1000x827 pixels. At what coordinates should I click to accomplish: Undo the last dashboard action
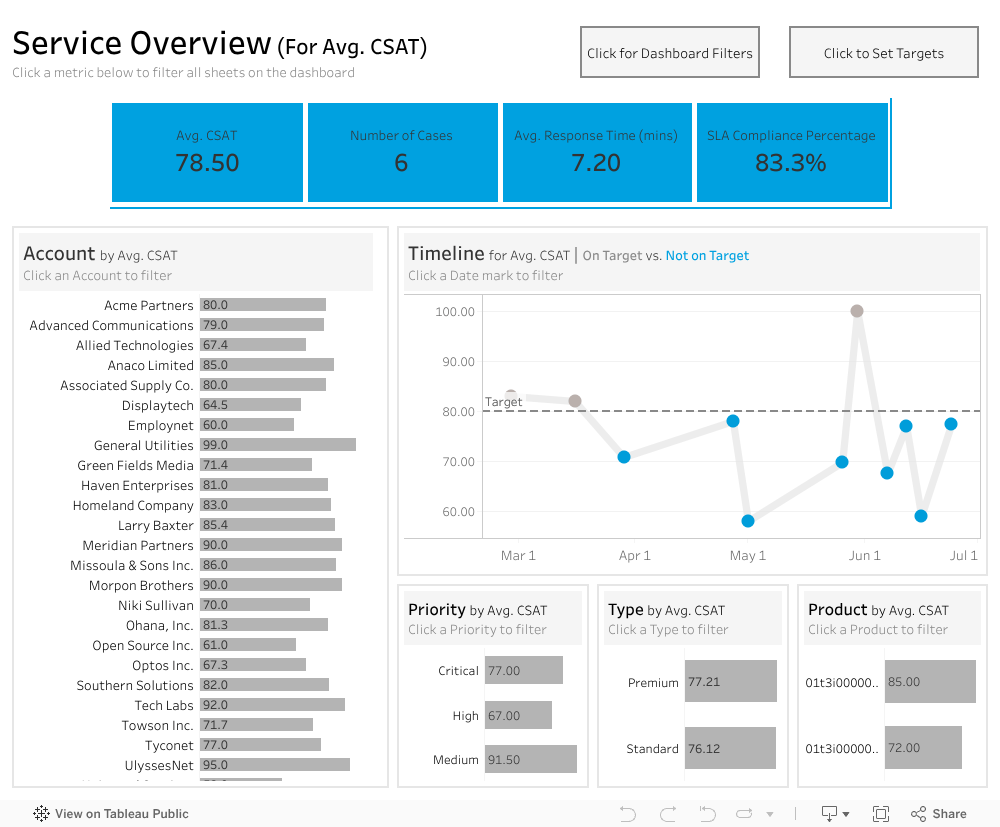point(627,813)
